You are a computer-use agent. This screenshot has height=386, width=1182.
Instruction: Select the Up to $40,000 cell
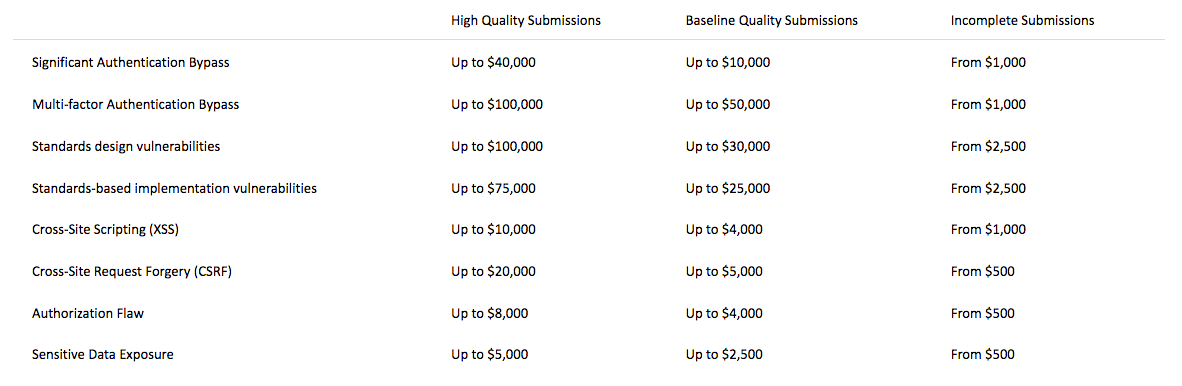coord(493,63)
